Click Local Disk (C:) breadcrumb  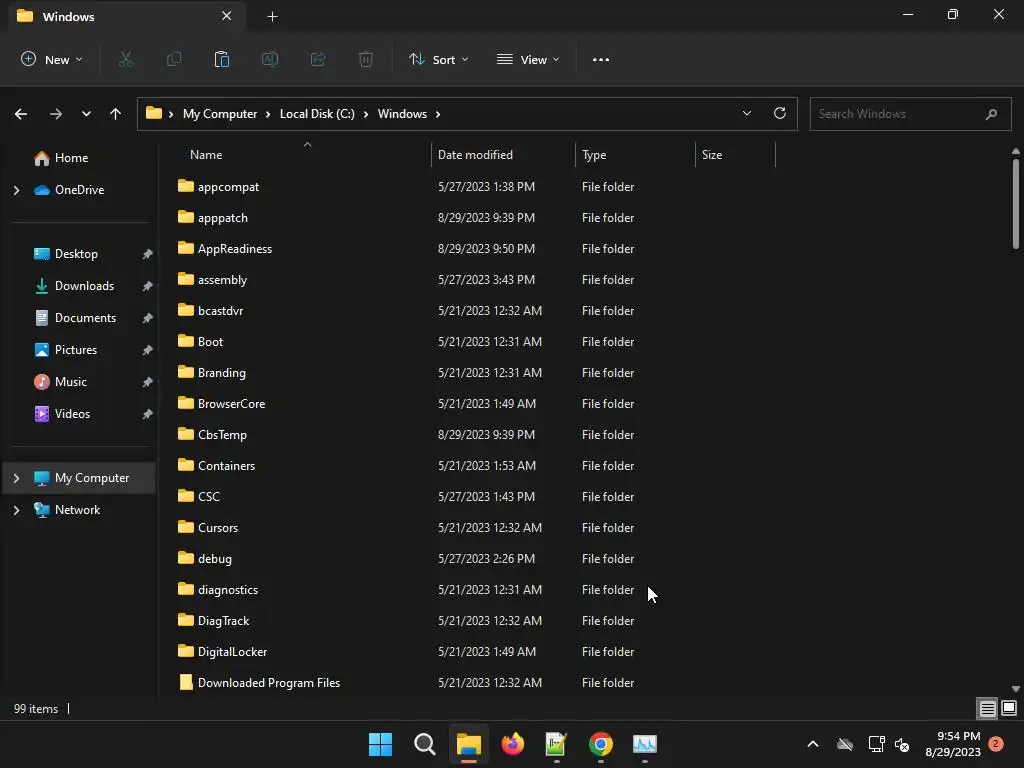[317, 114]
